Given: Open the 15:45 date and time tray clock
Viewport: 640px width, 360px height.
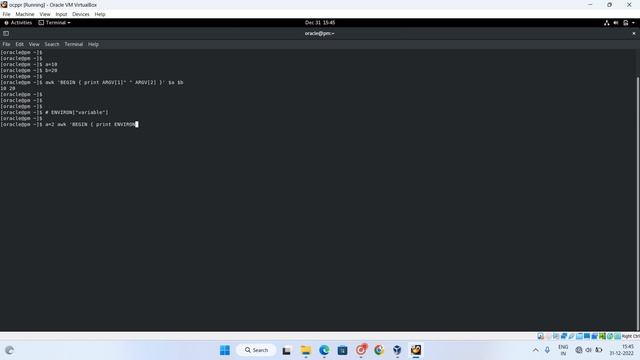Looking at the screenshot, I should tap(622, 350).
